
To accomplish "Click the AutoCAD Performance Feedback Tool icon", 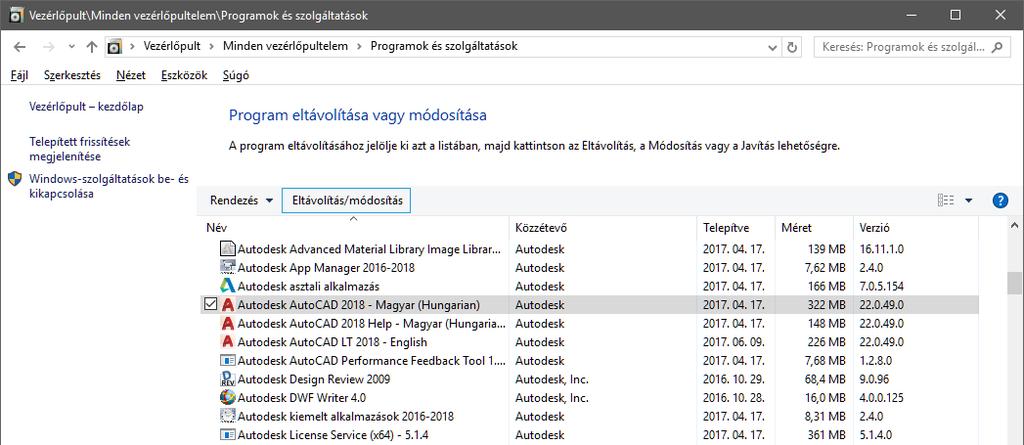I will (x=227, y=360).
